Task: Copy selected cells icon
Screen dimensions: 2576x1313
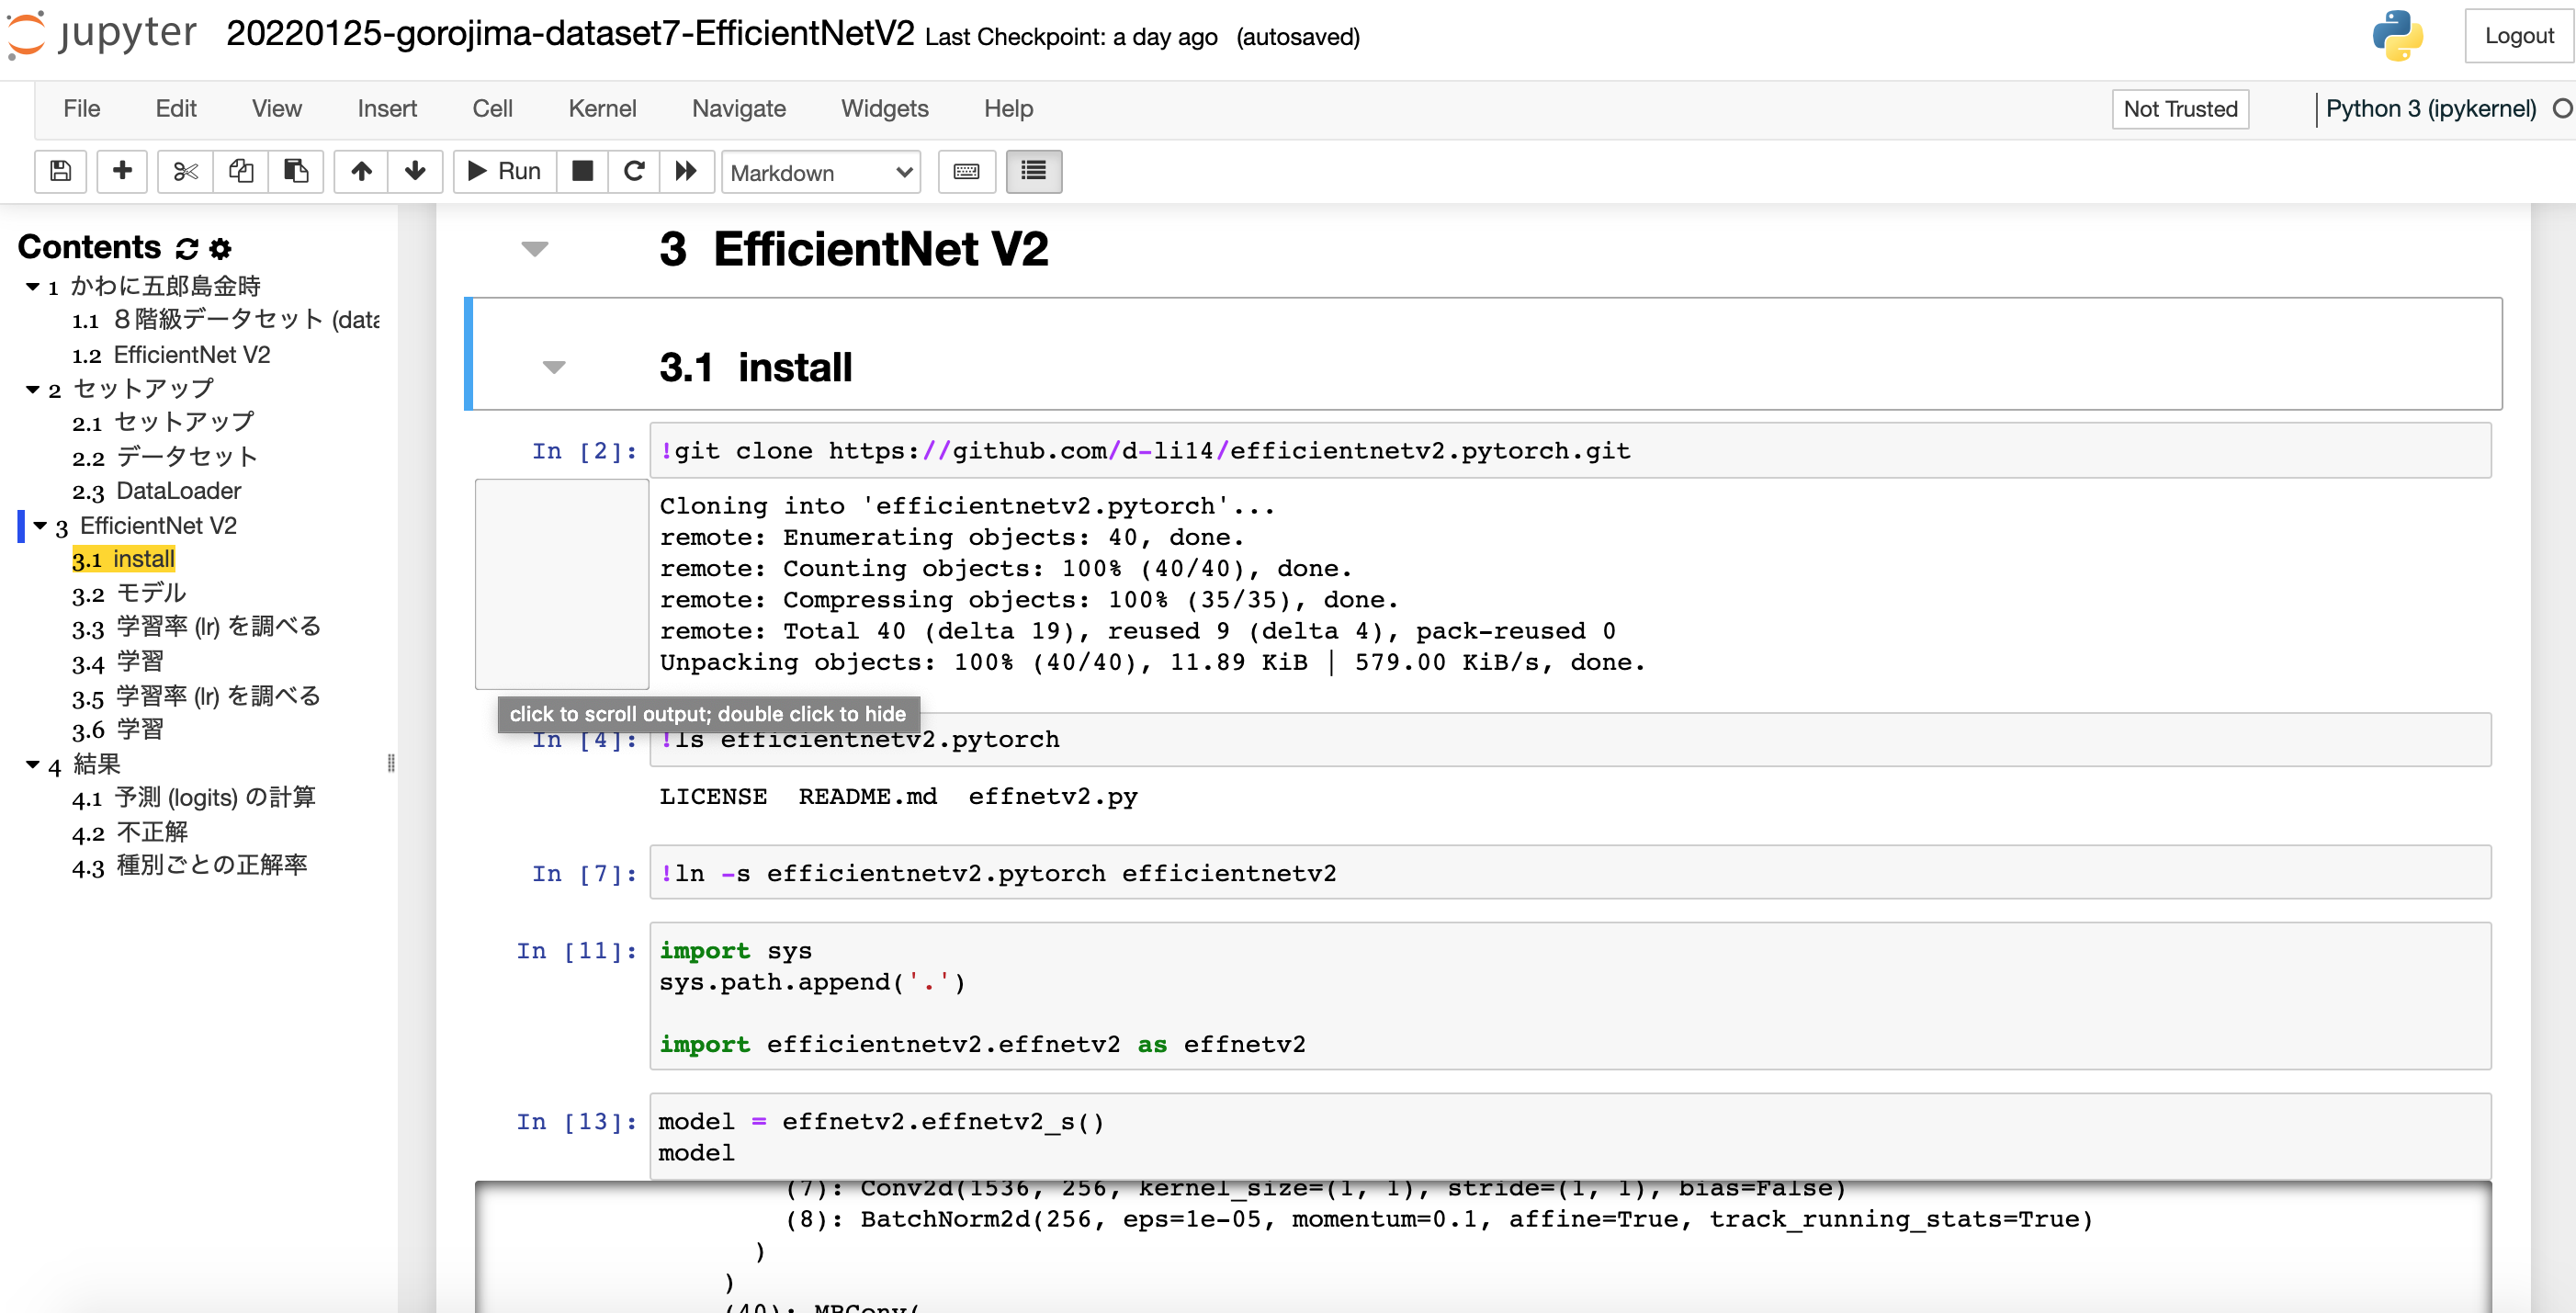Action: pos(240,171)
